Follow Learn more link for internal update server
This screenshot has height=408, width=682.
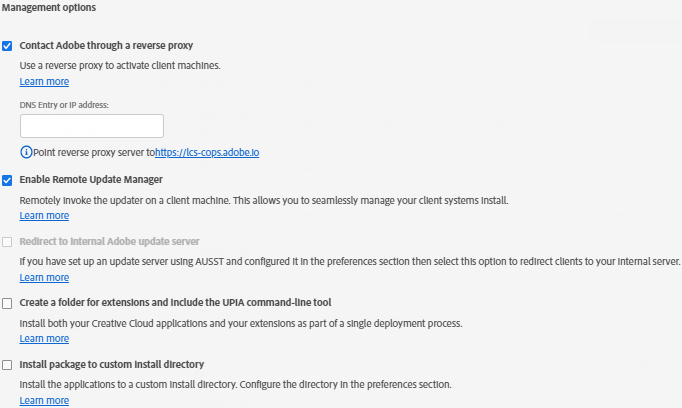point(44,278)
